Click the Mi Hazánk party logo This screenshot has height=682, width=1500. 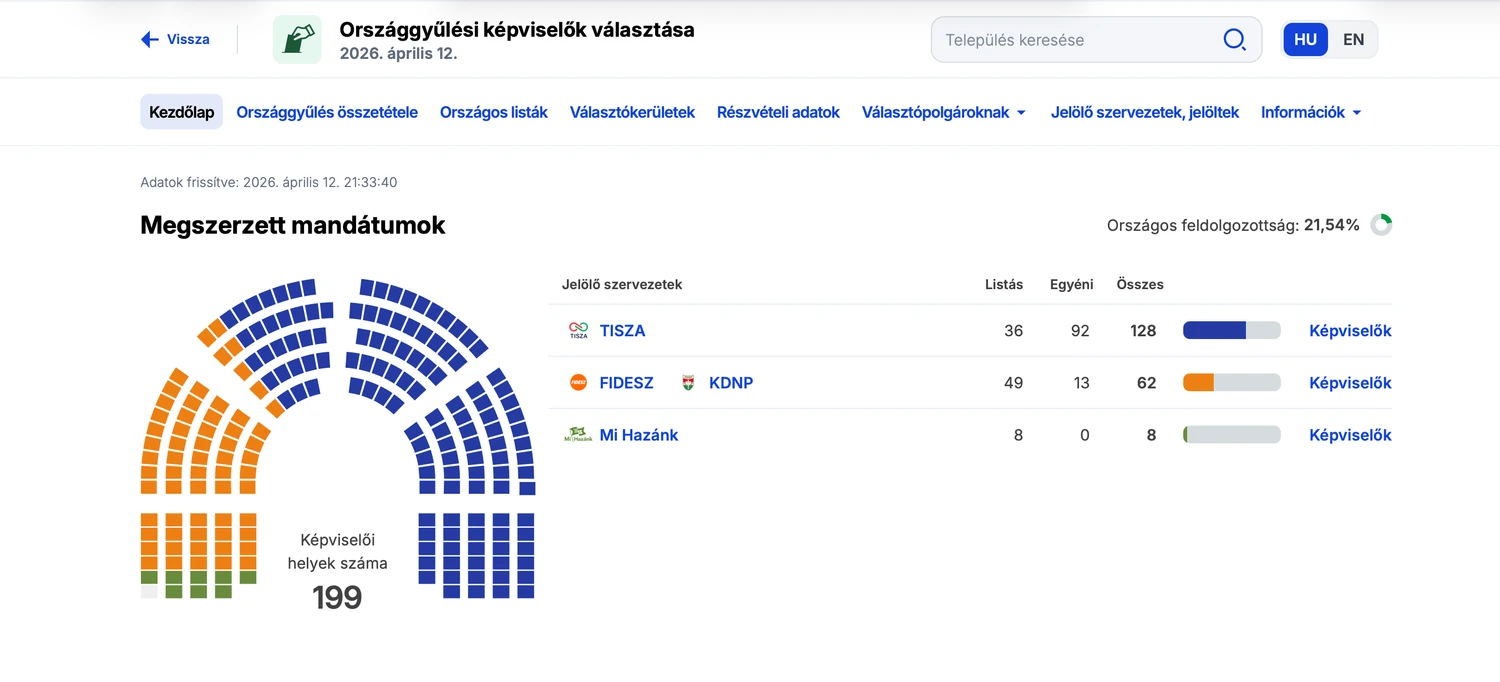(x=578, y=435)
